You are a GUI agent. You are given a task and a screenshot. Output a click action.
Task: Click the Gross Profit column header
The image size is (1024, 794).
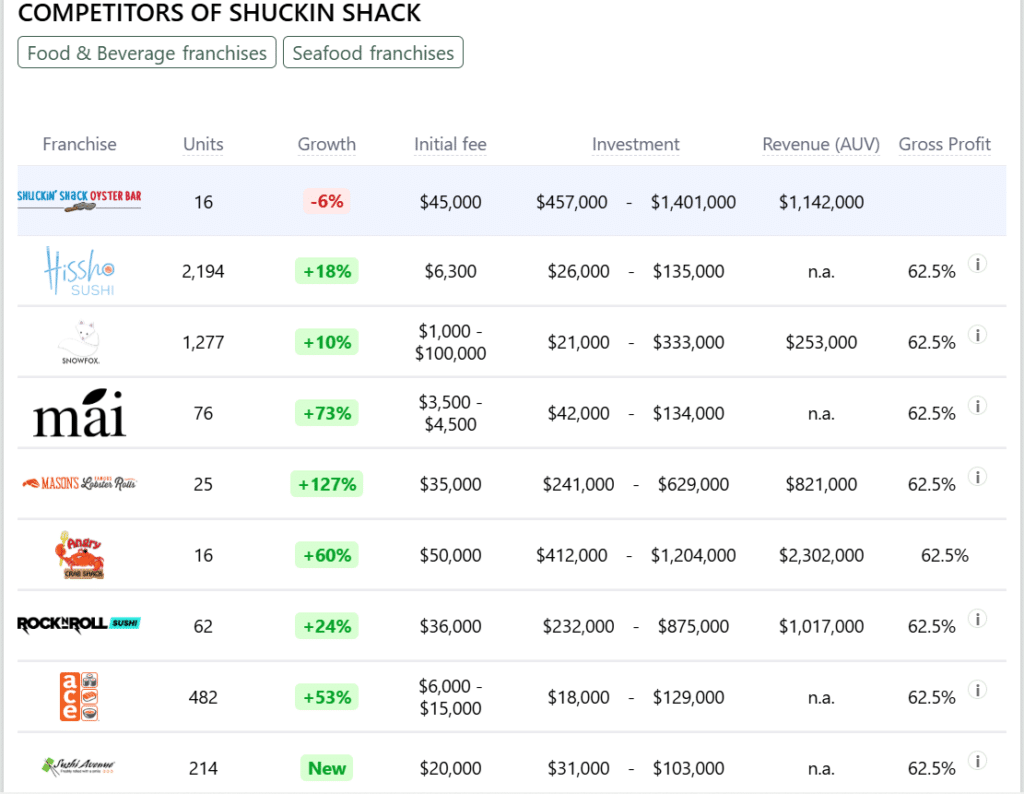pyautogui.click(x=944, y=144)
